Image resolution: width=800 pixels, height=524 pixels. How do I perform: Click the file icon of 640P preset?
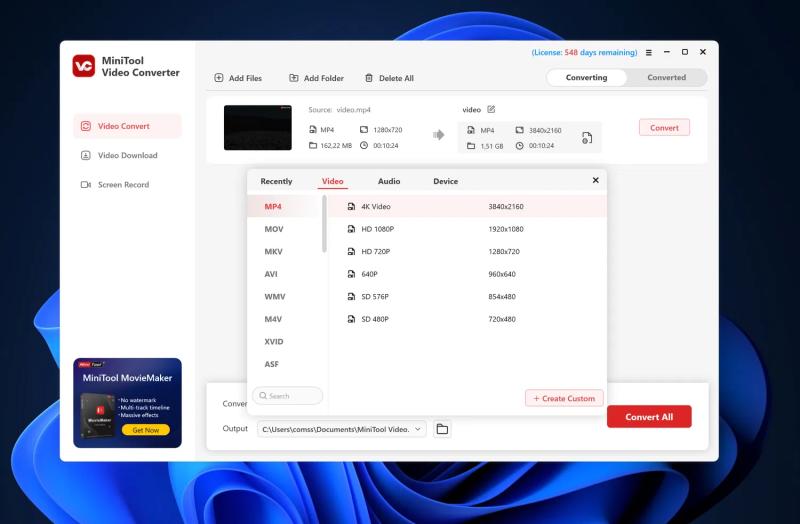351,274
